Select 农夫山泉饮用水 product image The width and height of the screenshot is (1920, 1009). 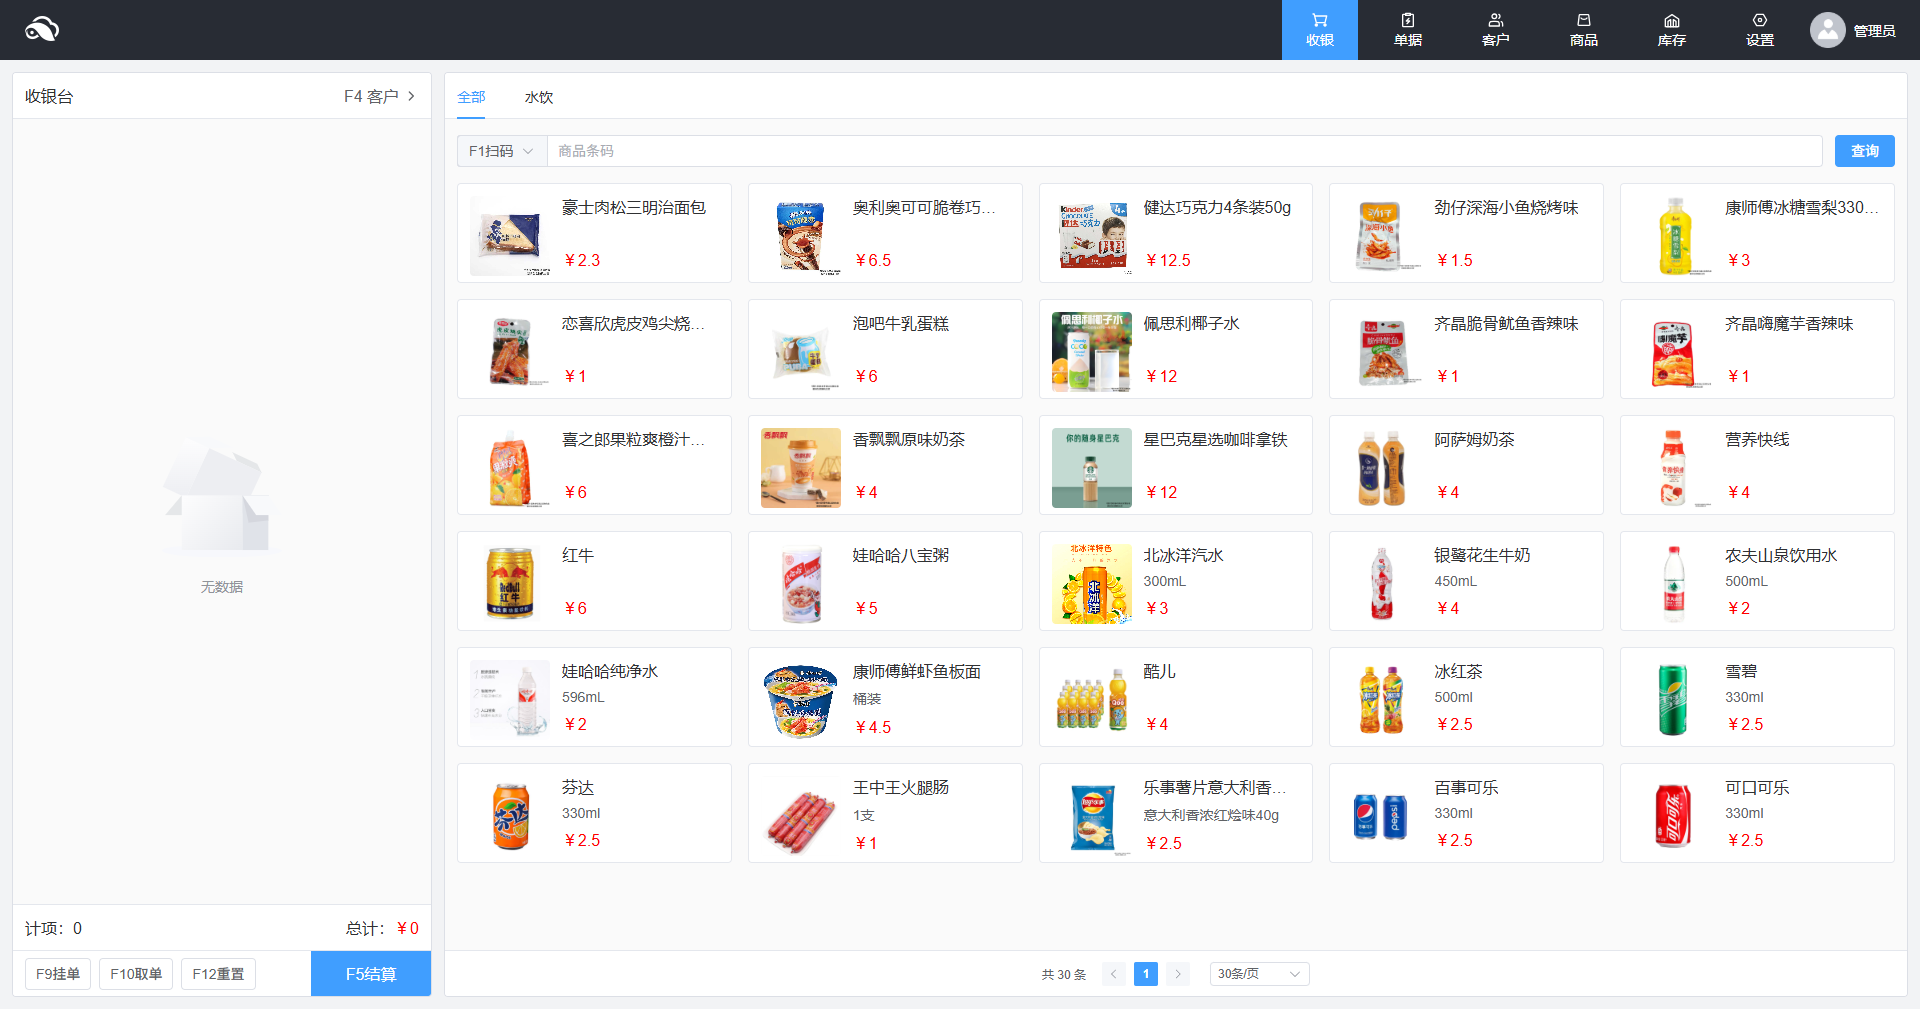pyautogui.click(x=1673, y=584)
